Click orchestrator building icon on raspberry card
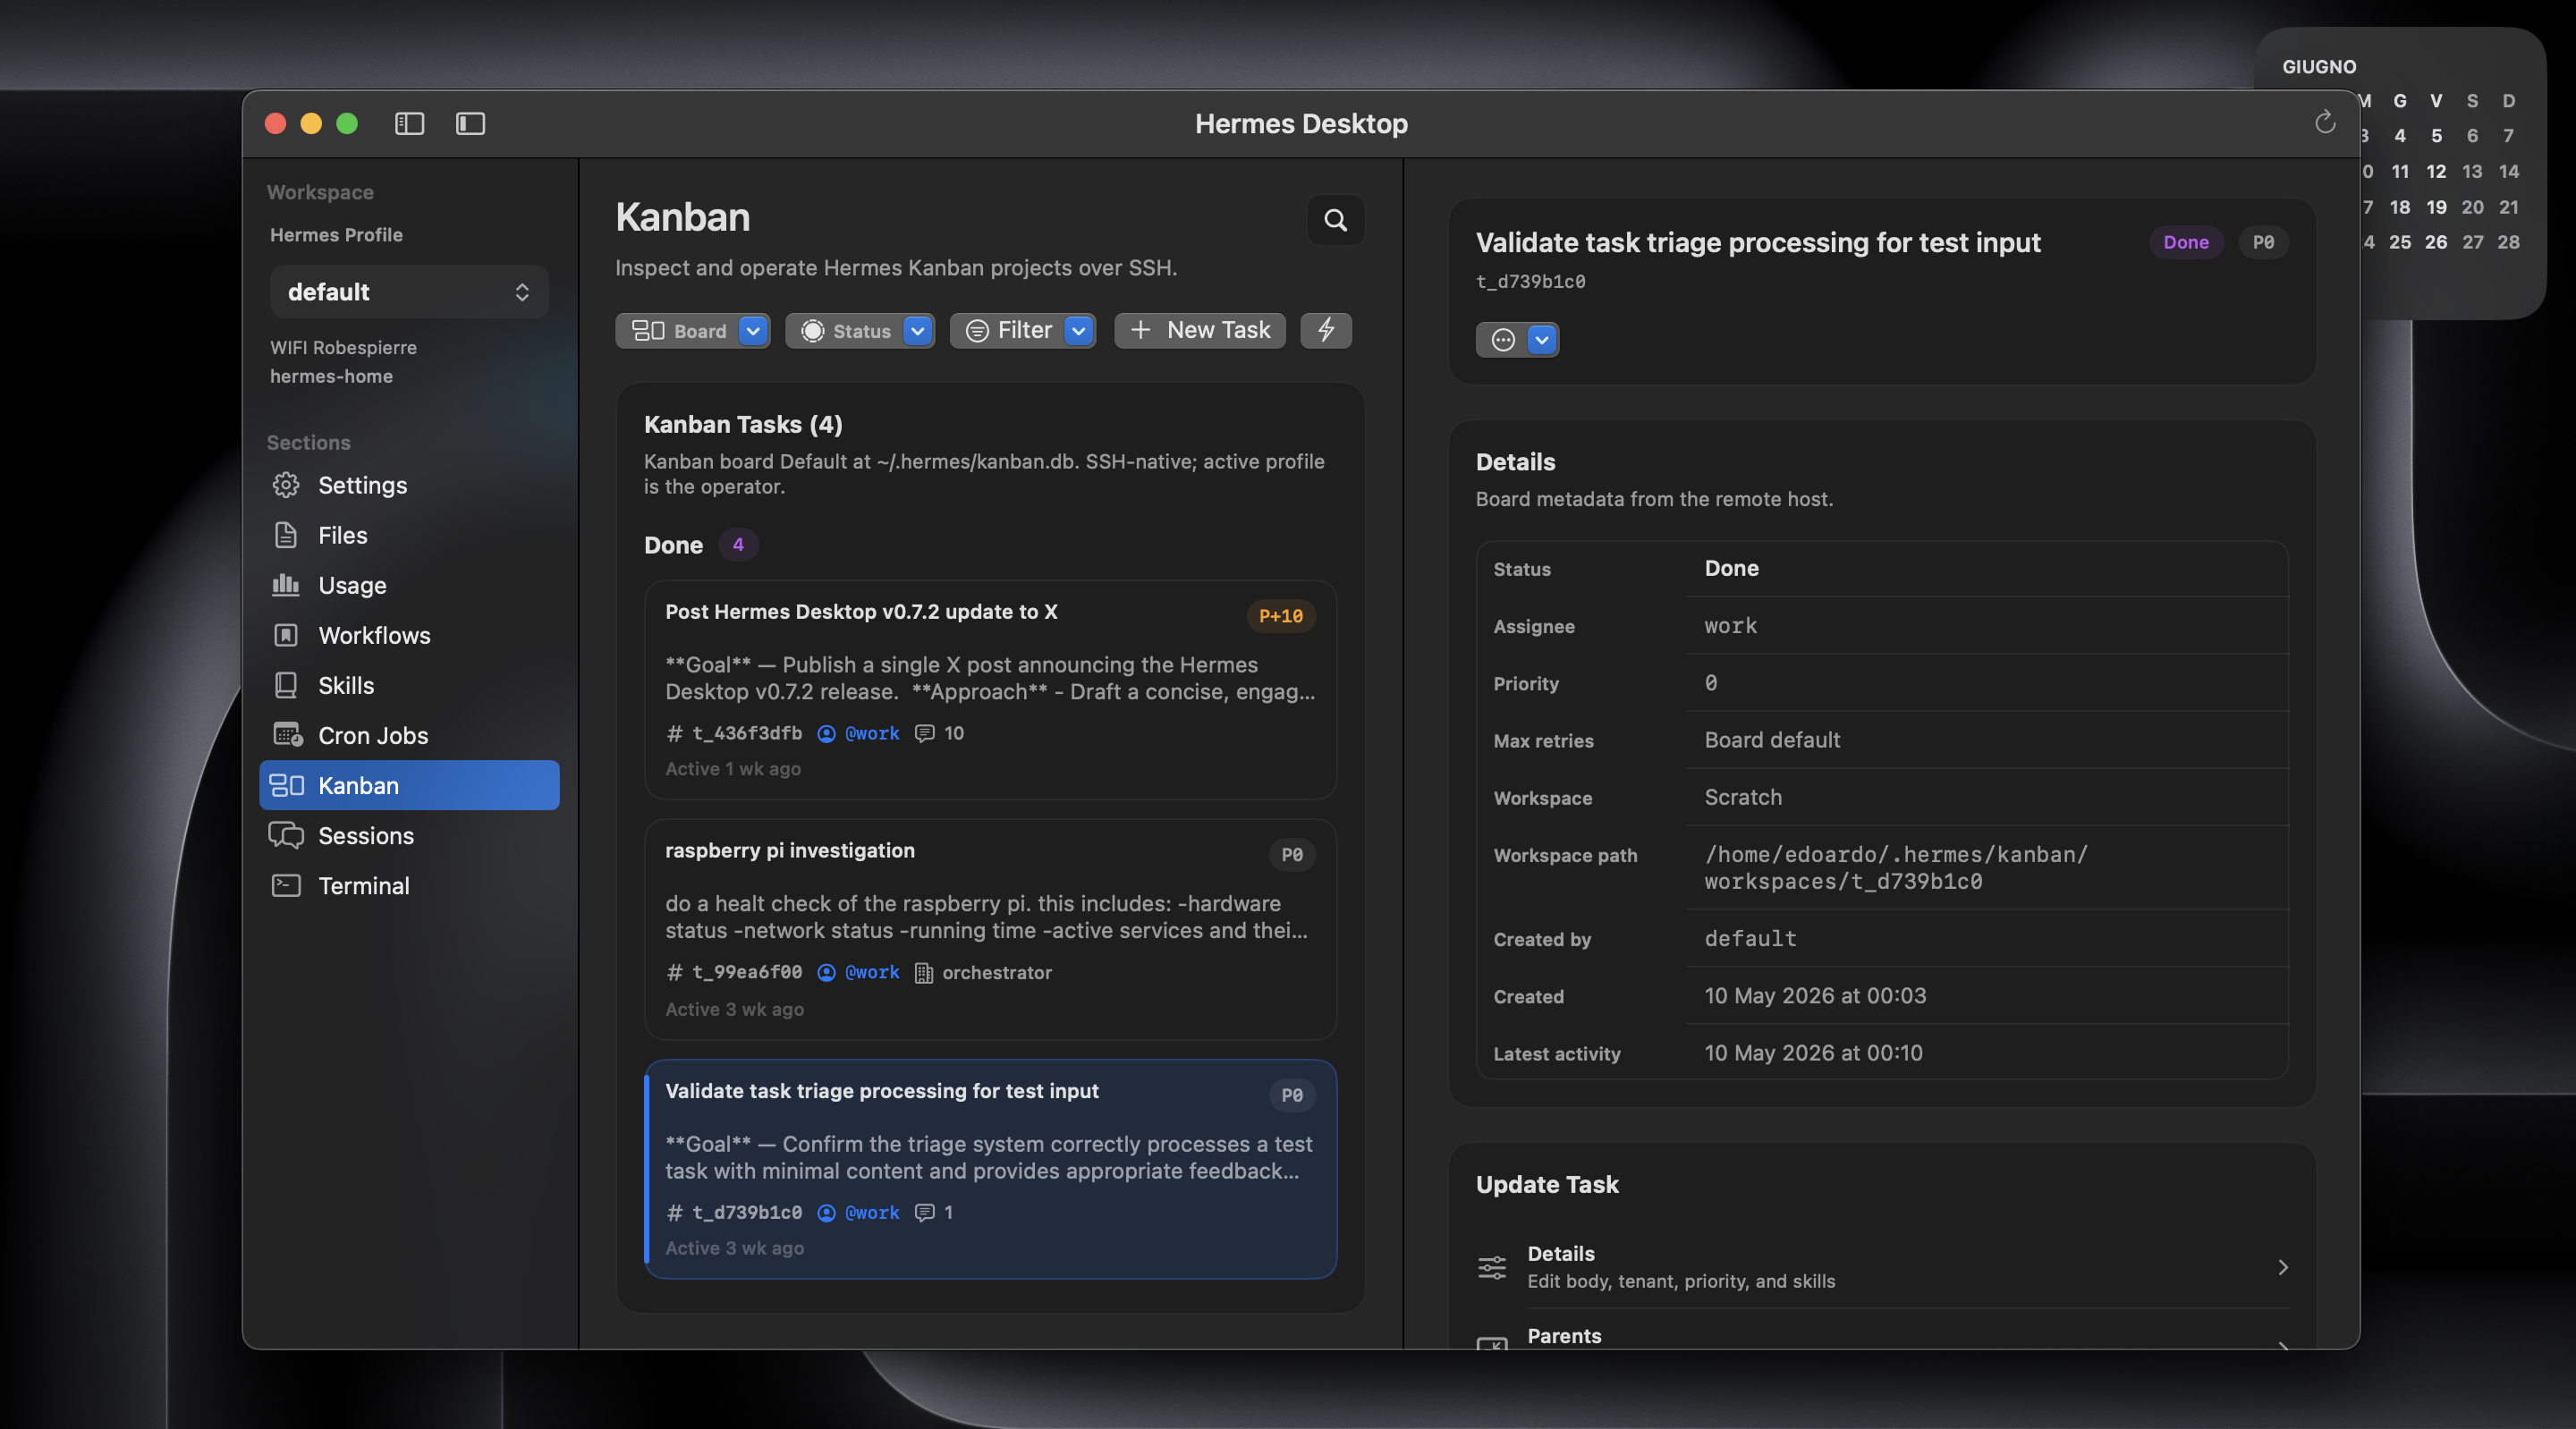2576x1429 pixels. click(x=924, y=973)
